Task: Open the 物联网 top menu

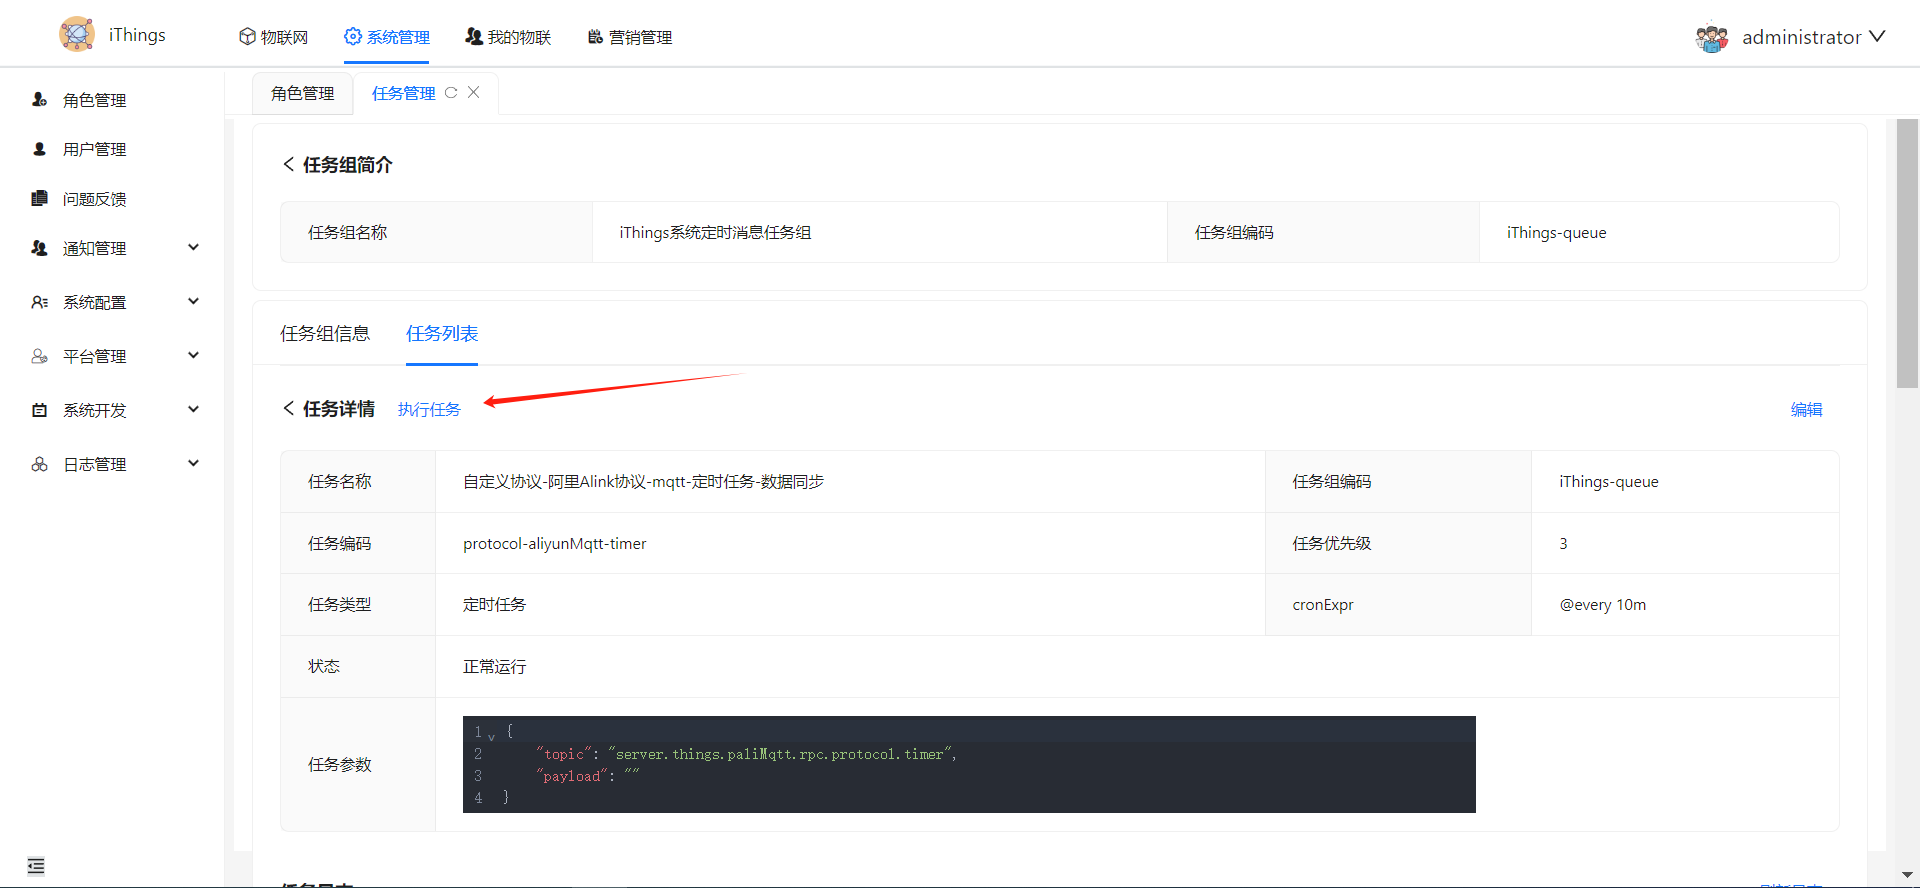Action: (274, 37)
